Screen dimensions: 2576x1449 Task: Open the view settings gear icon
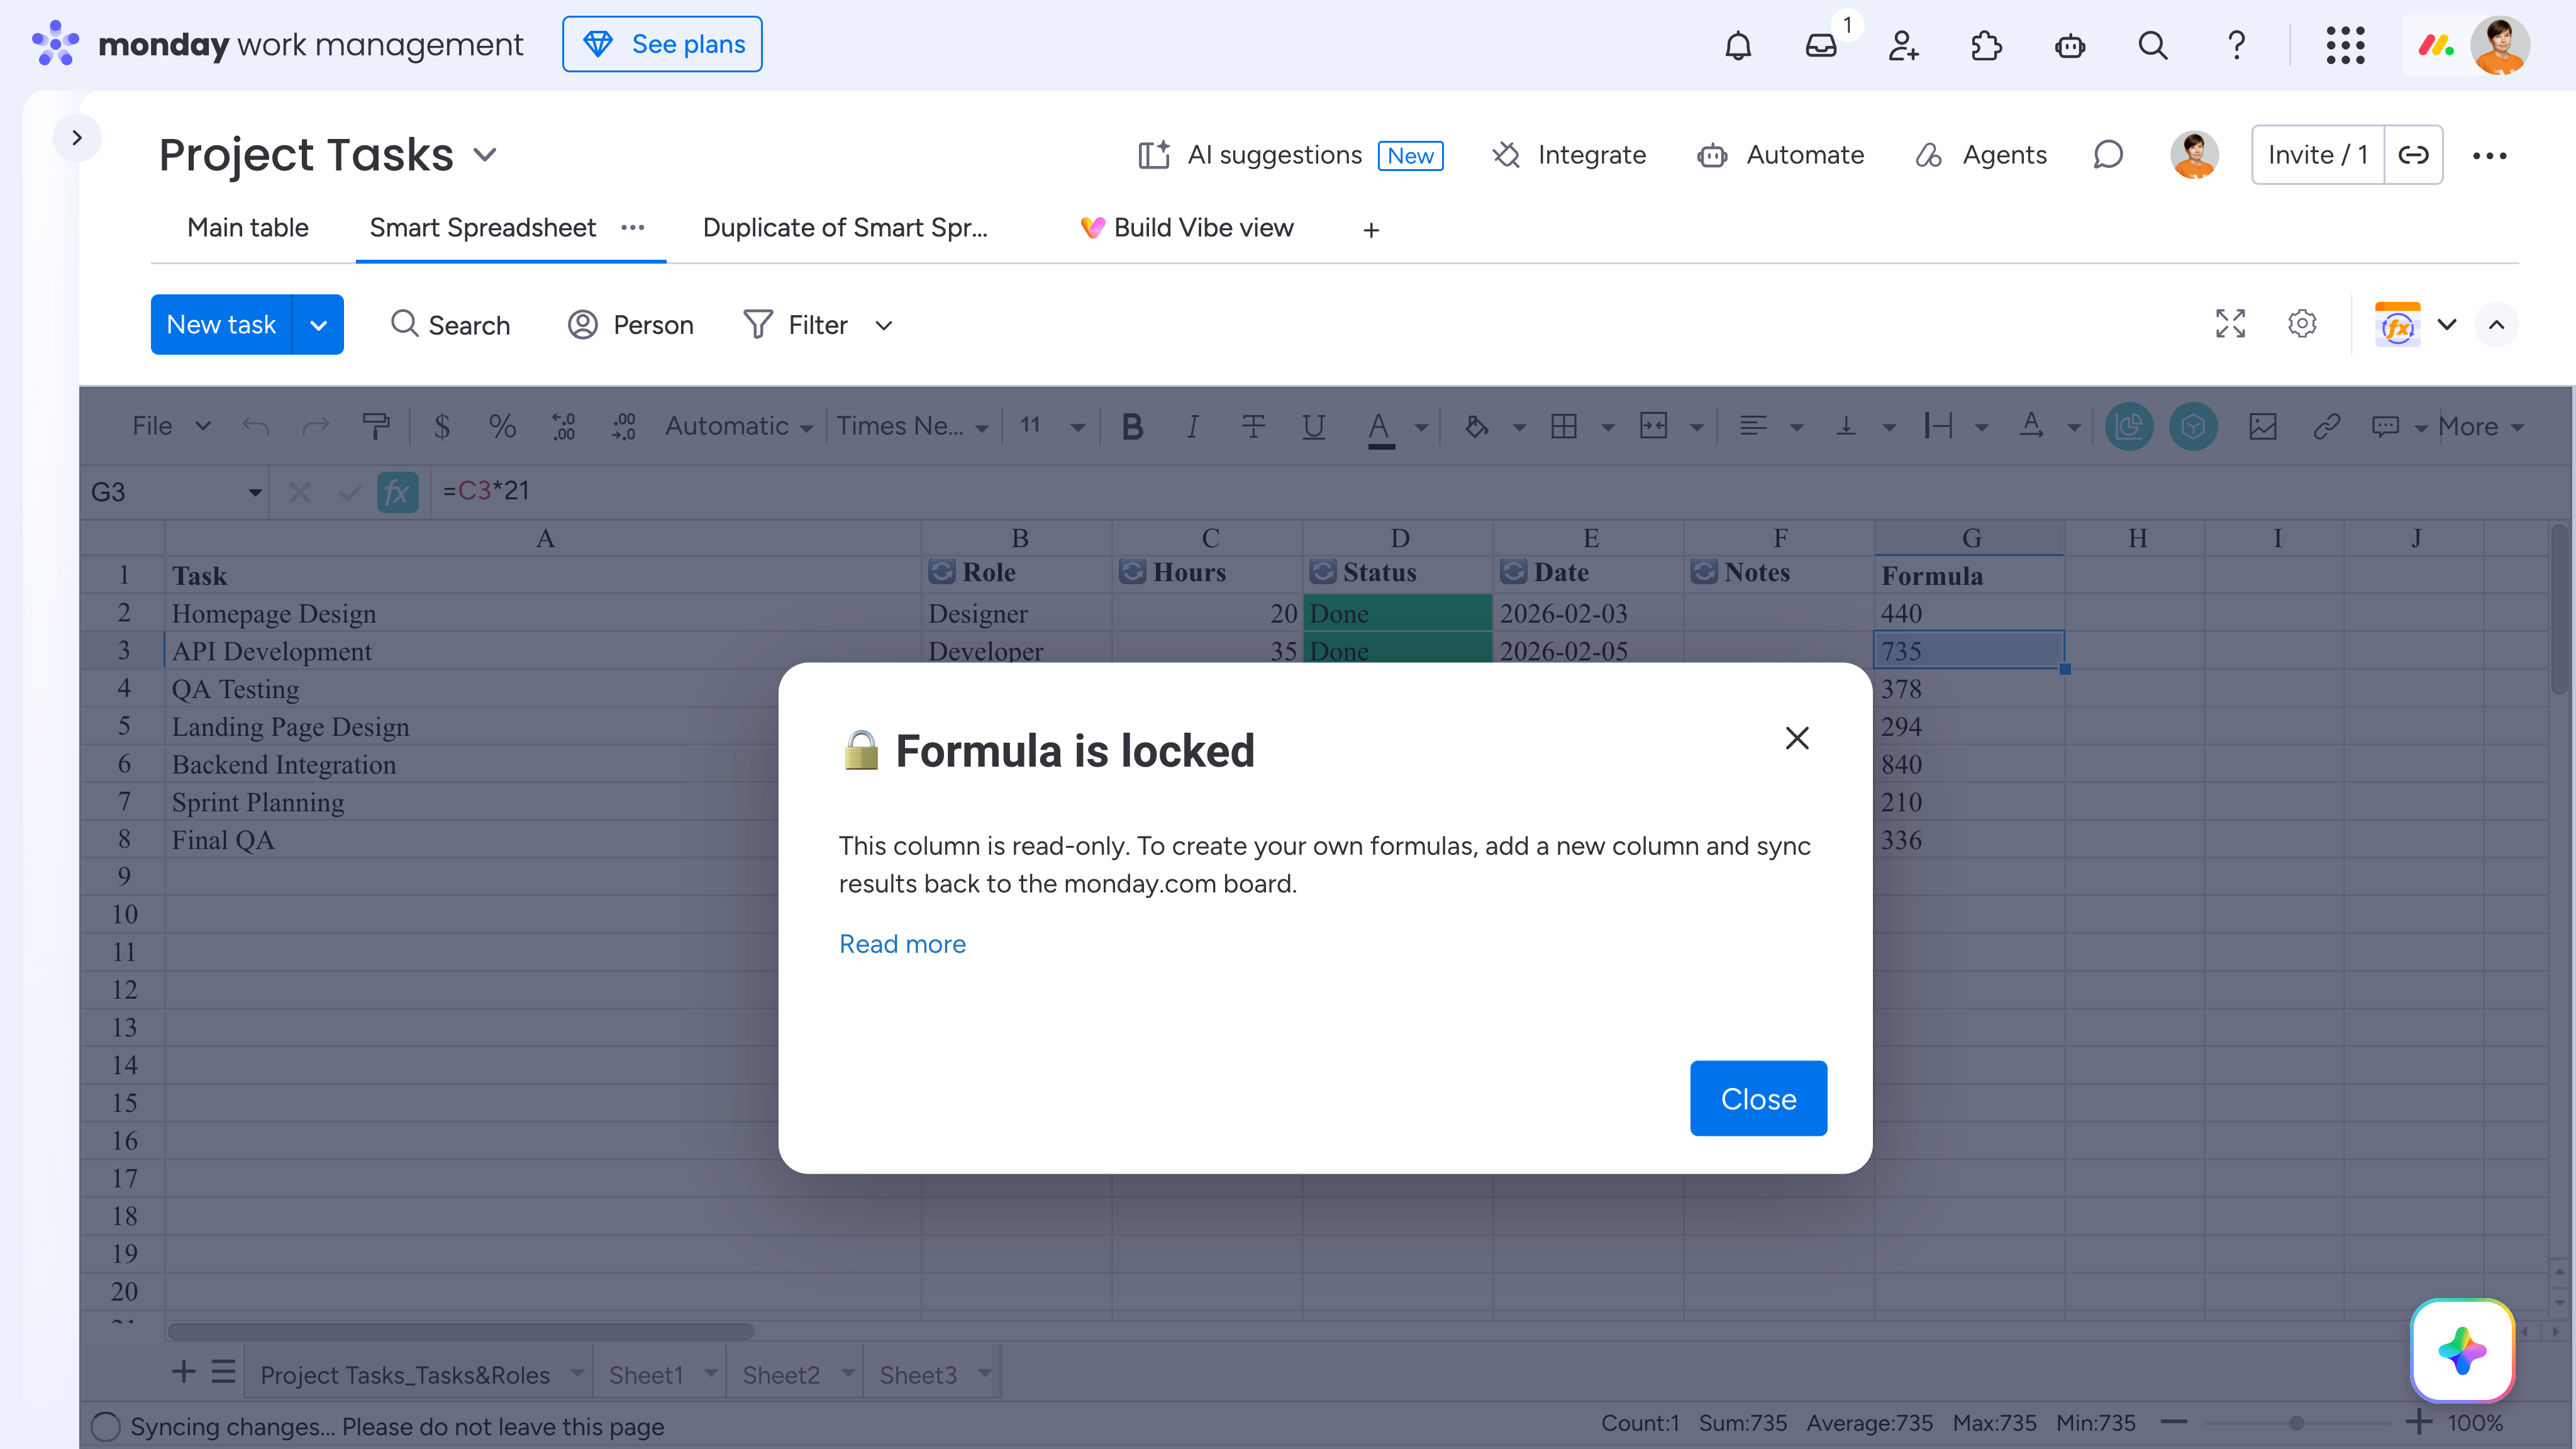[2302, 324]
